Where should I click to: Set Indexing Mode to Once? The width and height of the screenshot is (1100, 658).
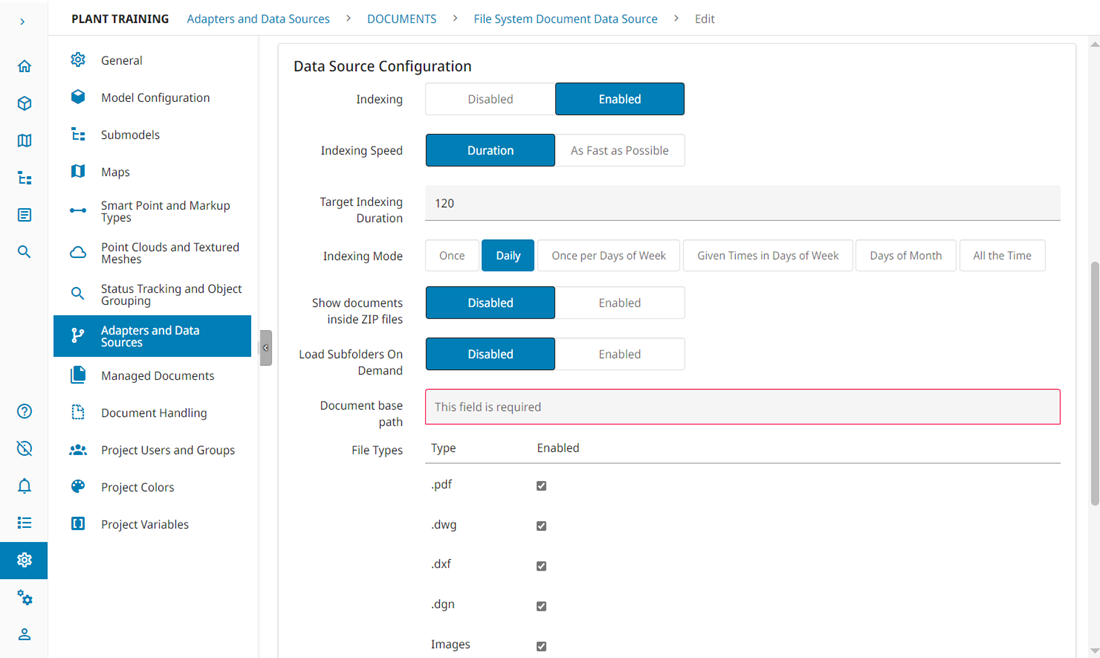pyautogui.click(x=452, y=255)
